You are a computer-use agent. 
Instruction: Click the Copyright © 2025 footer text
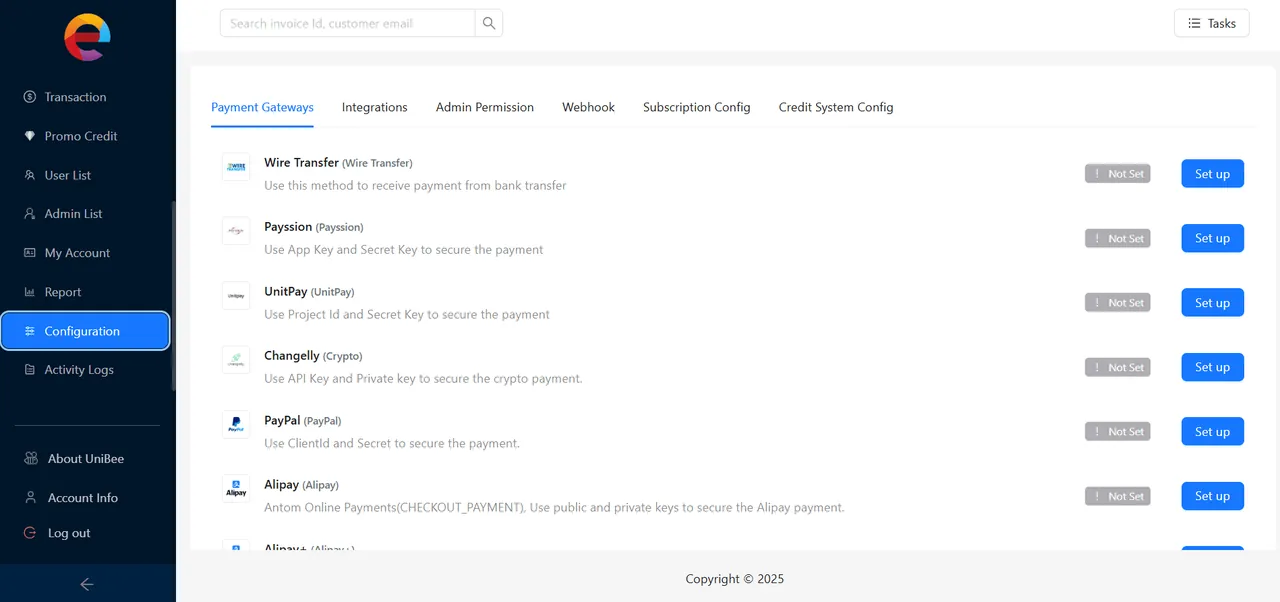[x=735, y=579]
